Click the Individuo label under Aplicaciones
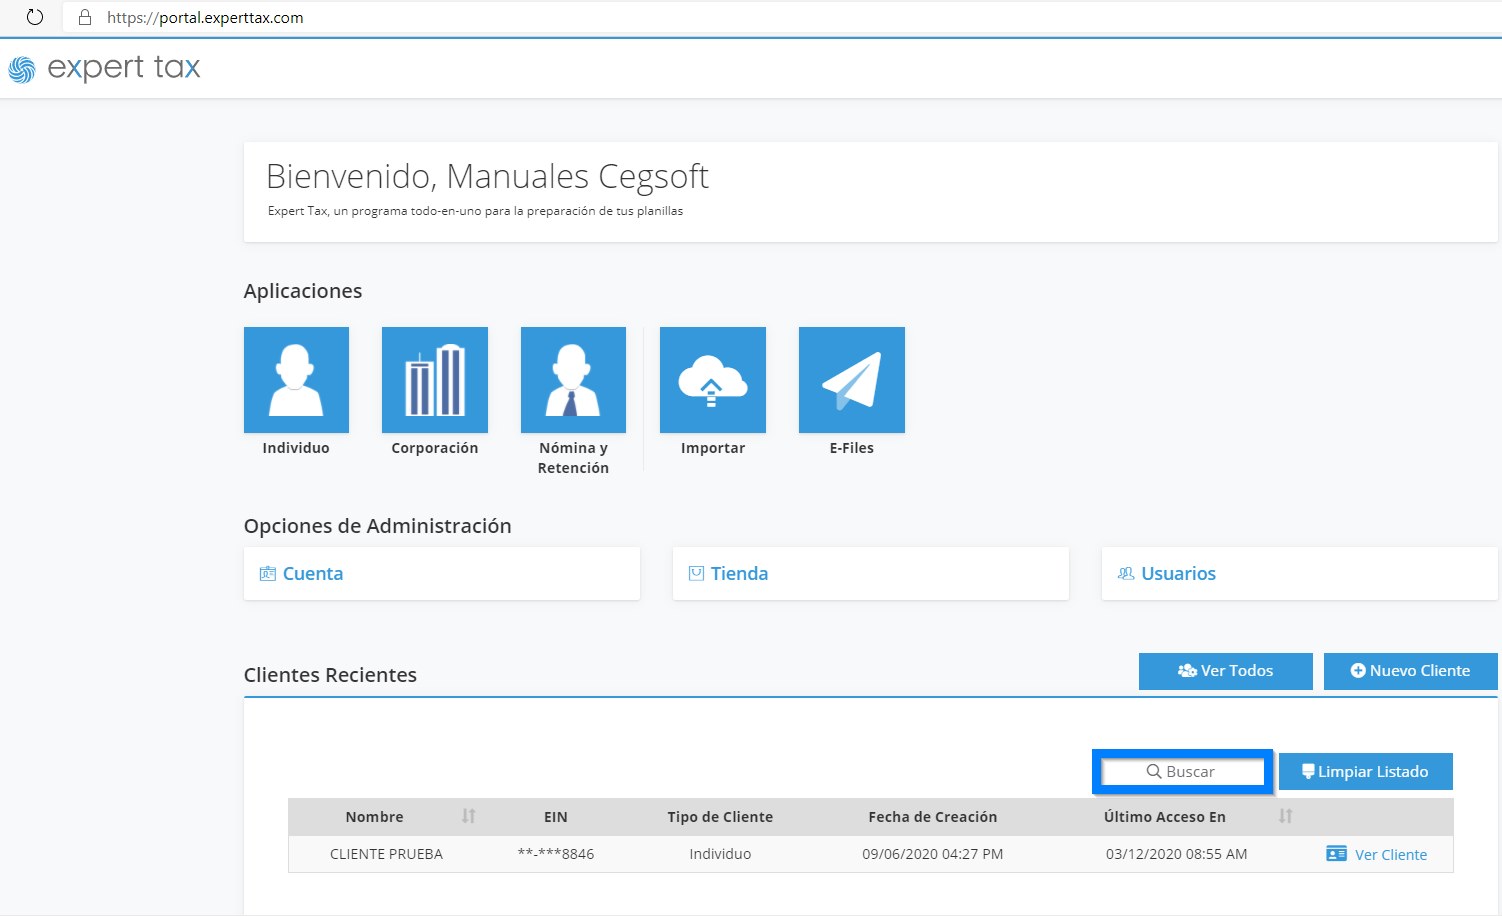Image resolution: width=1502 pixels, height=916 pixels. (296, 448)
